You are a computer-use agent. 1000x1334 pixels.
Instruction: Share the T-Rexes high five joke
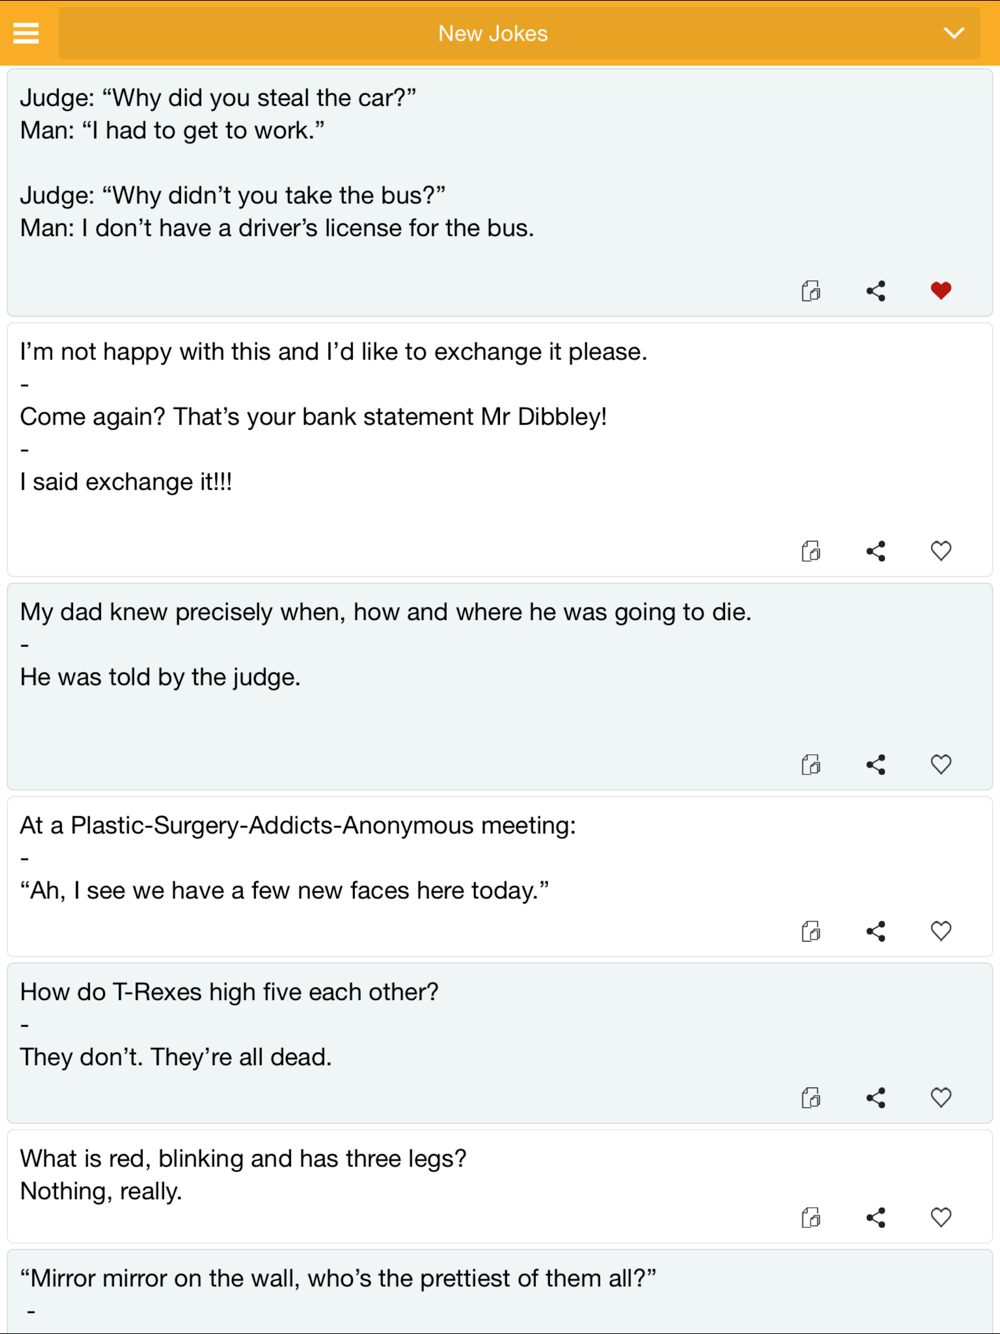(876, 1098)
